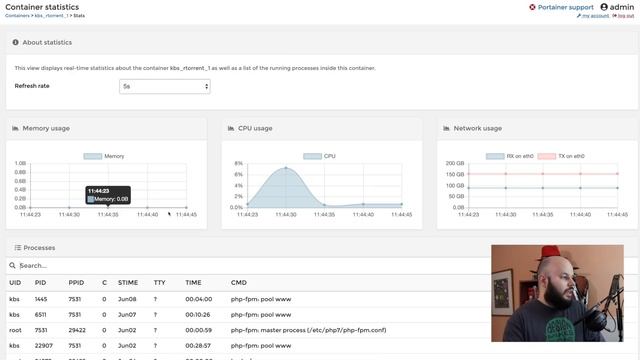Open the my account link
640x360 pixels.
tap(595, 16)
